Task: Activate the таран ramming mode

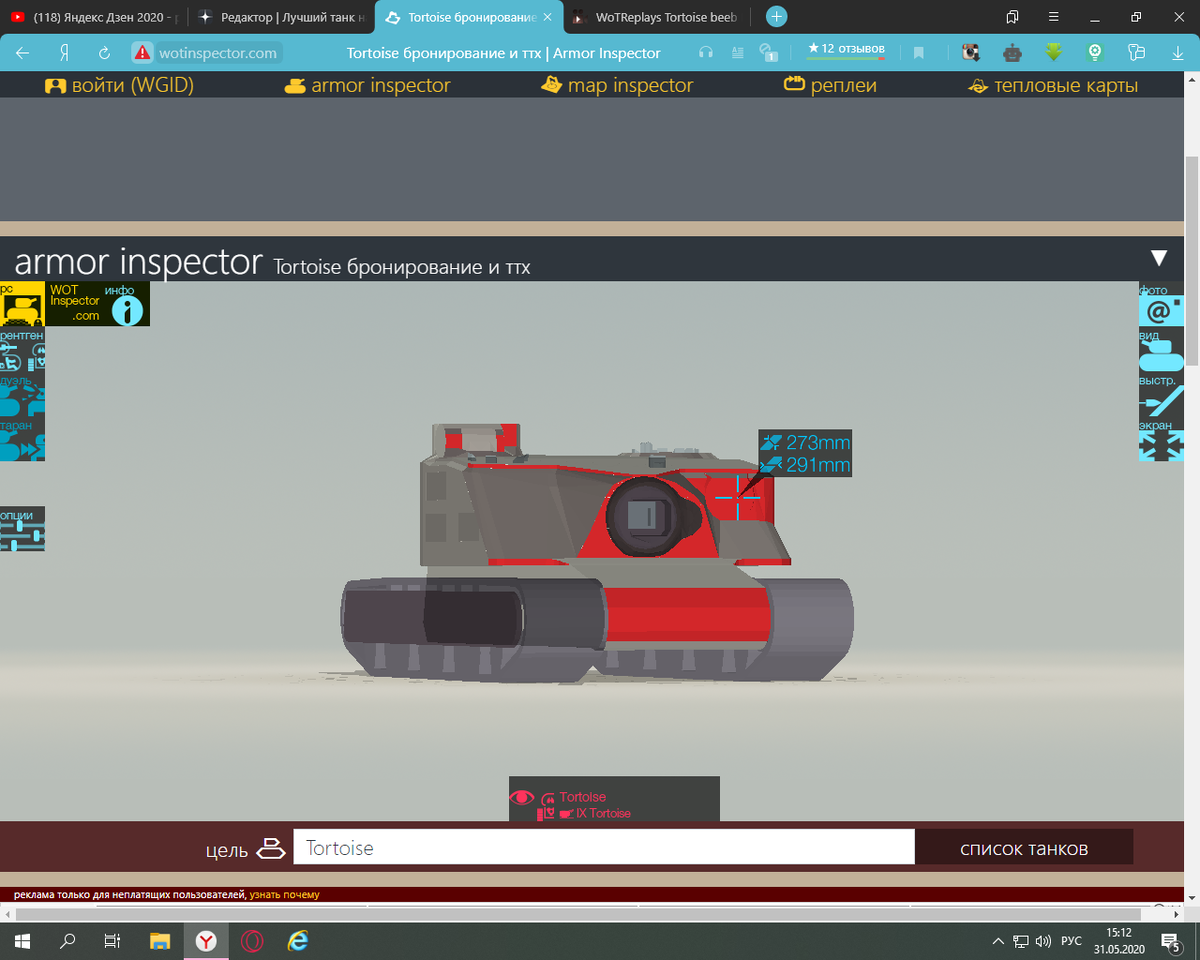Action: (x=22, y=439)
